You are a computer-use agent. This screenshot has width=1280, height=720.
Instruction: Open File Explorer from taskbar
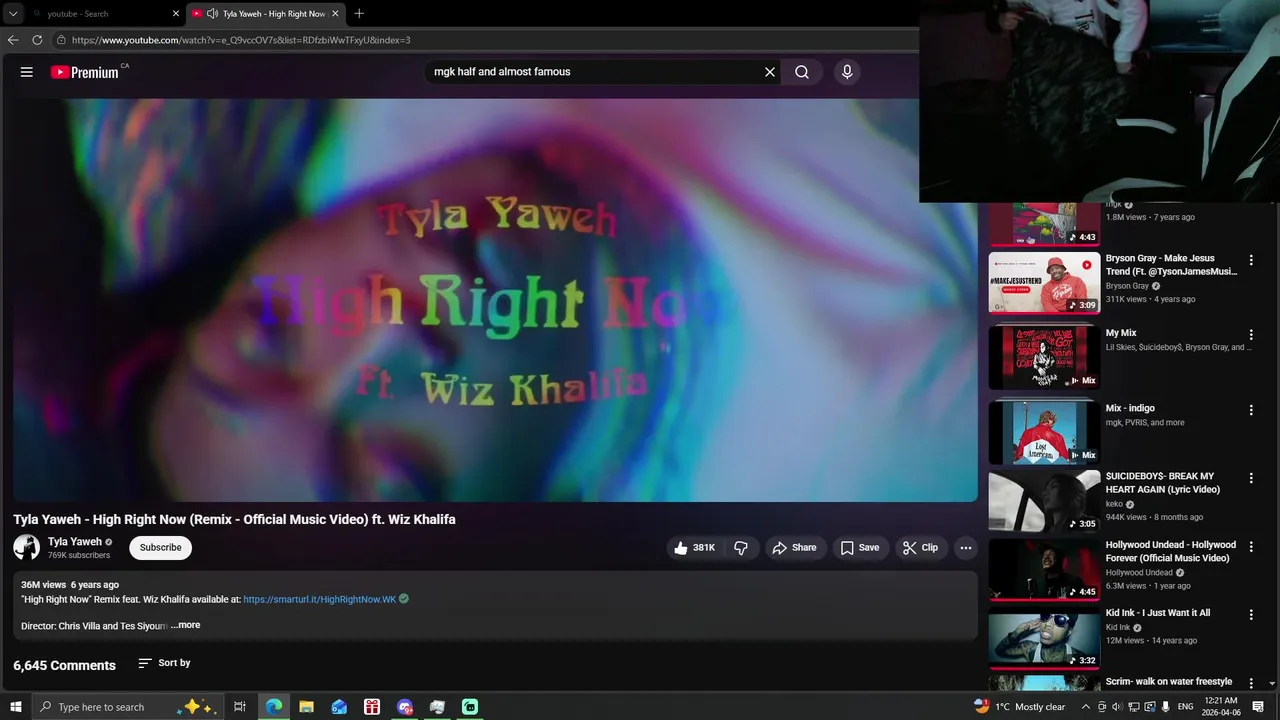(x=306, y=707)
